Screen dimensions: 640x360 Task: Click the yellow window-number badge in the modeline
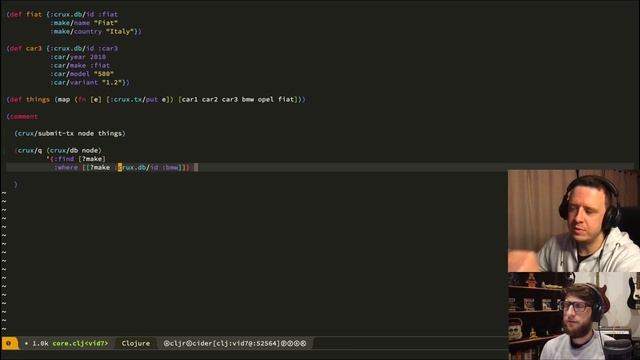9,343
